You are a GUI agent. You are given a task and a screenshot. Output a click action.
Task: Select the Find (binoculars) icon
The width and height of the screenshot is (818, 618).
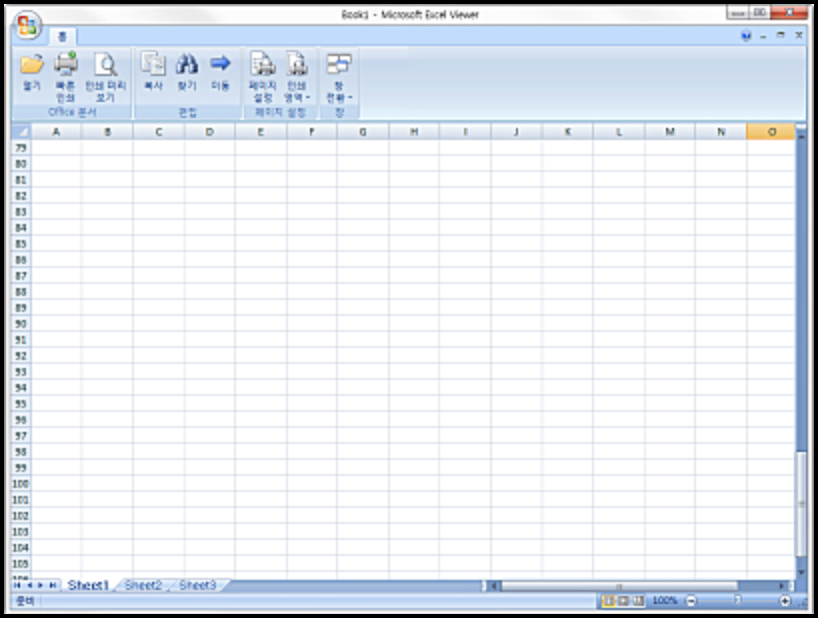click(188, 65)
